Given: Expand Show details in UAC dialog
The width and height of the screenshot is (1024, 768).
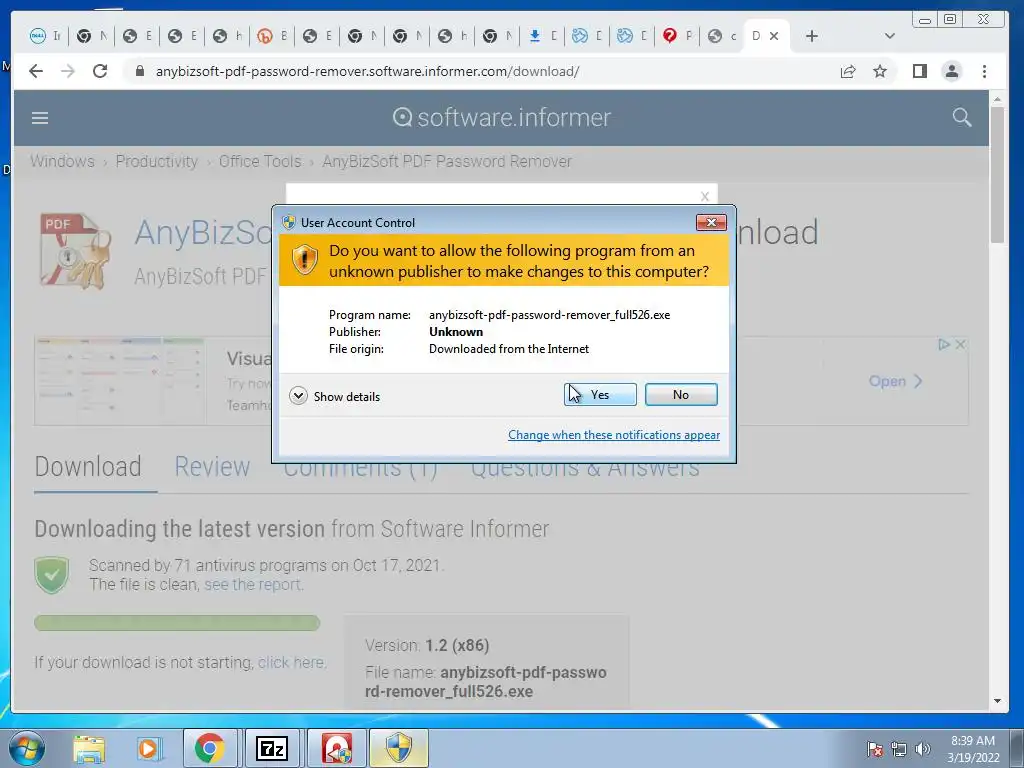Looking at the screenshot, I should [334, 396].
